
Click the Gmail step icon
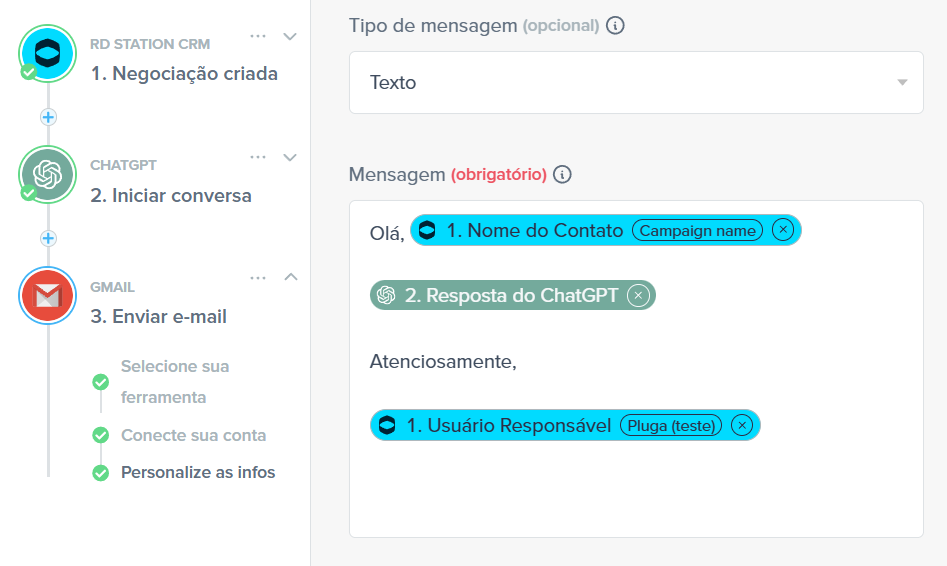(48, 295)
